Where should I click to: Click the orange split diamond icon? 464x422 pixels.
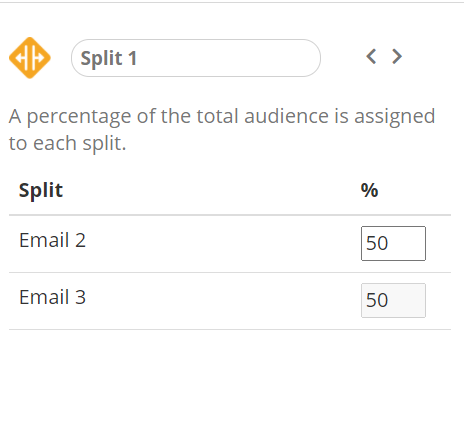[x=30, y=58]
